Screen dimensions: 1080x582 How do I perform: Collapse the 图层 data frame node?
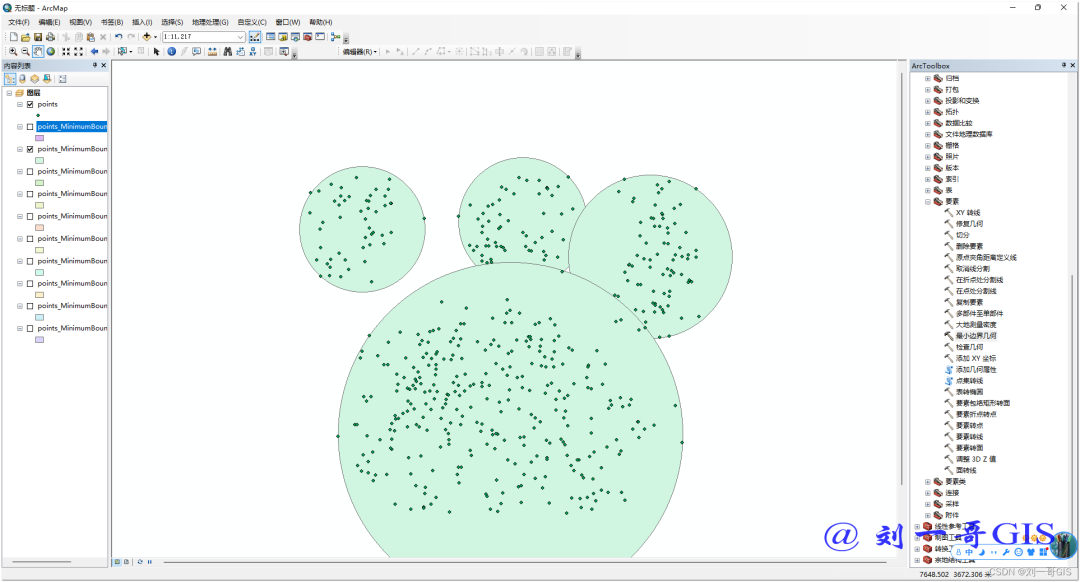(x=9, y=93)
